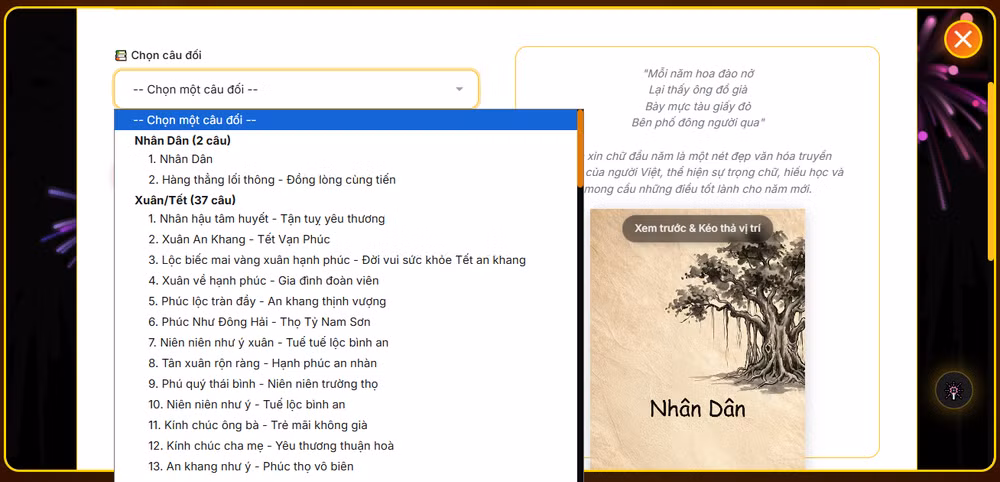Viewport: 1000px width, 482px height.
Task: Select 'Hàng thẳng lối thông - Đồng lòng cùng tiến'
Action: pos(272,180)
